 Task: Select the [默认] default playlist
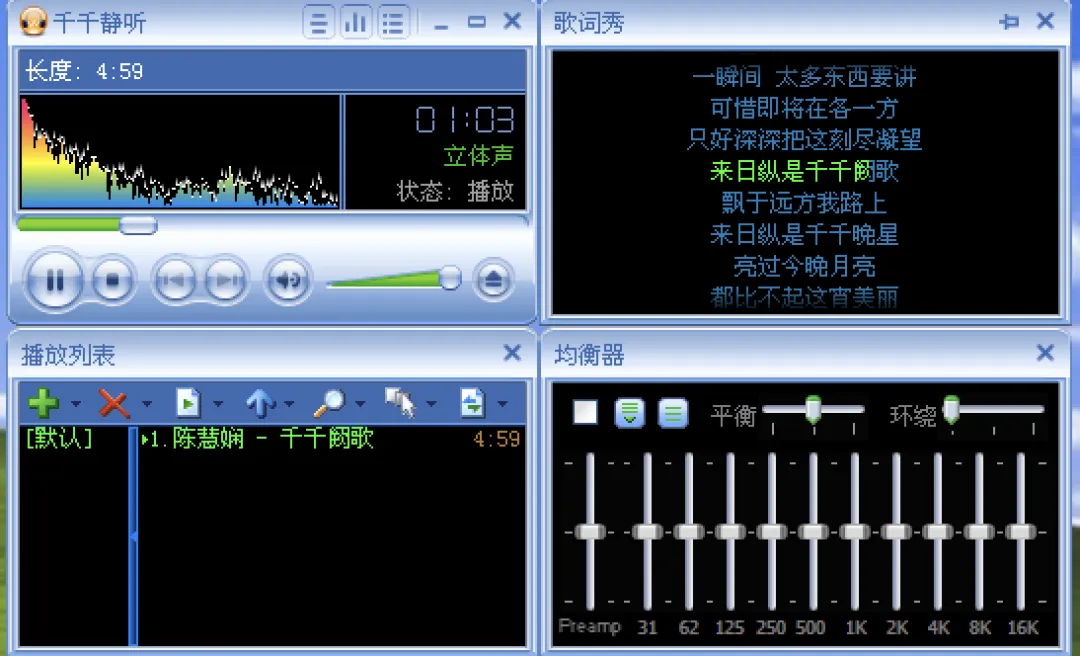[59, 438]
